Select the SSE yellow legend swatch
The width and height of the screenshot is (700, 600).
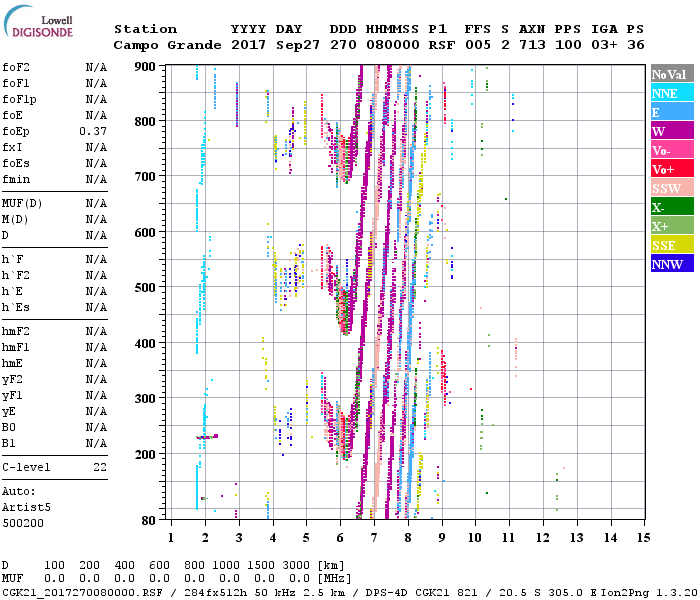pyautogui.click(x=671, y=245)
